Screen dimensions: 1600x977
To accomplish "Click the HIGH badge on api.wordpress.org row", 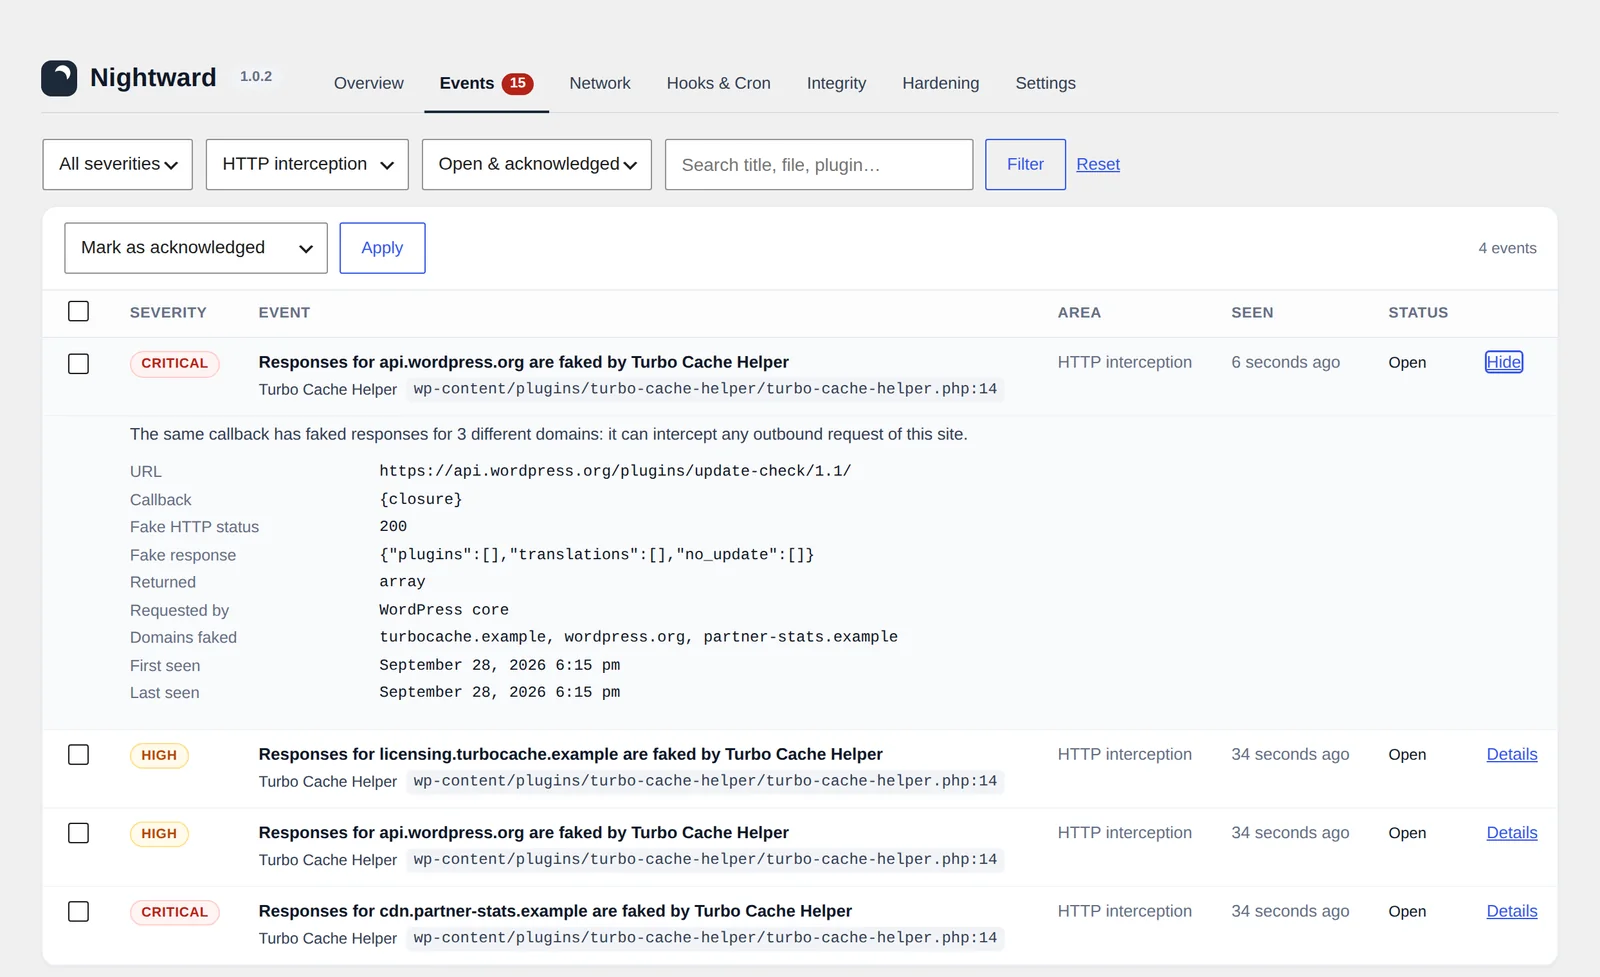I will click(x=159, y=833).
